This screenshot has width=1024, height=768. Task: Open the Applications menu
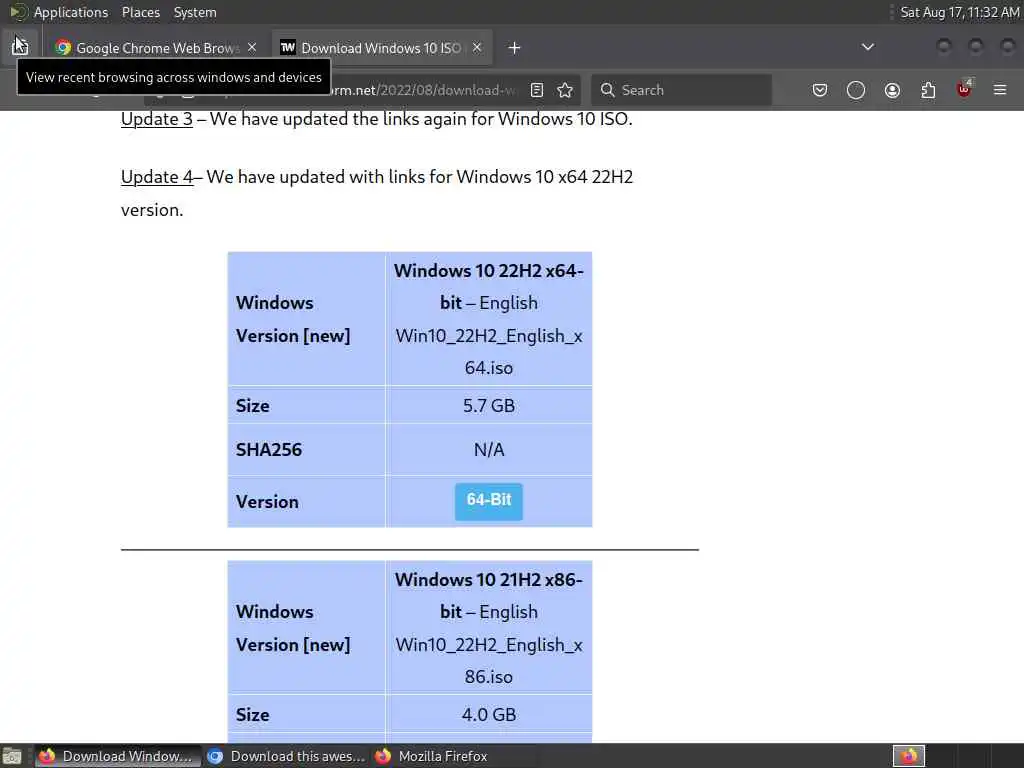pyautogui.click(x=71, y=12)
